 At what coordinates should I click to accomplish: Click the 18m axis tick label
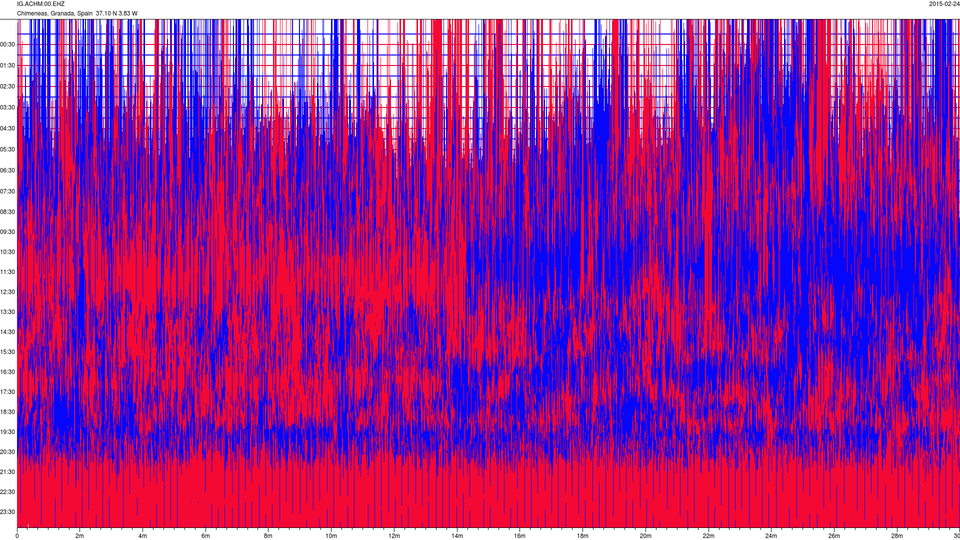582,536
